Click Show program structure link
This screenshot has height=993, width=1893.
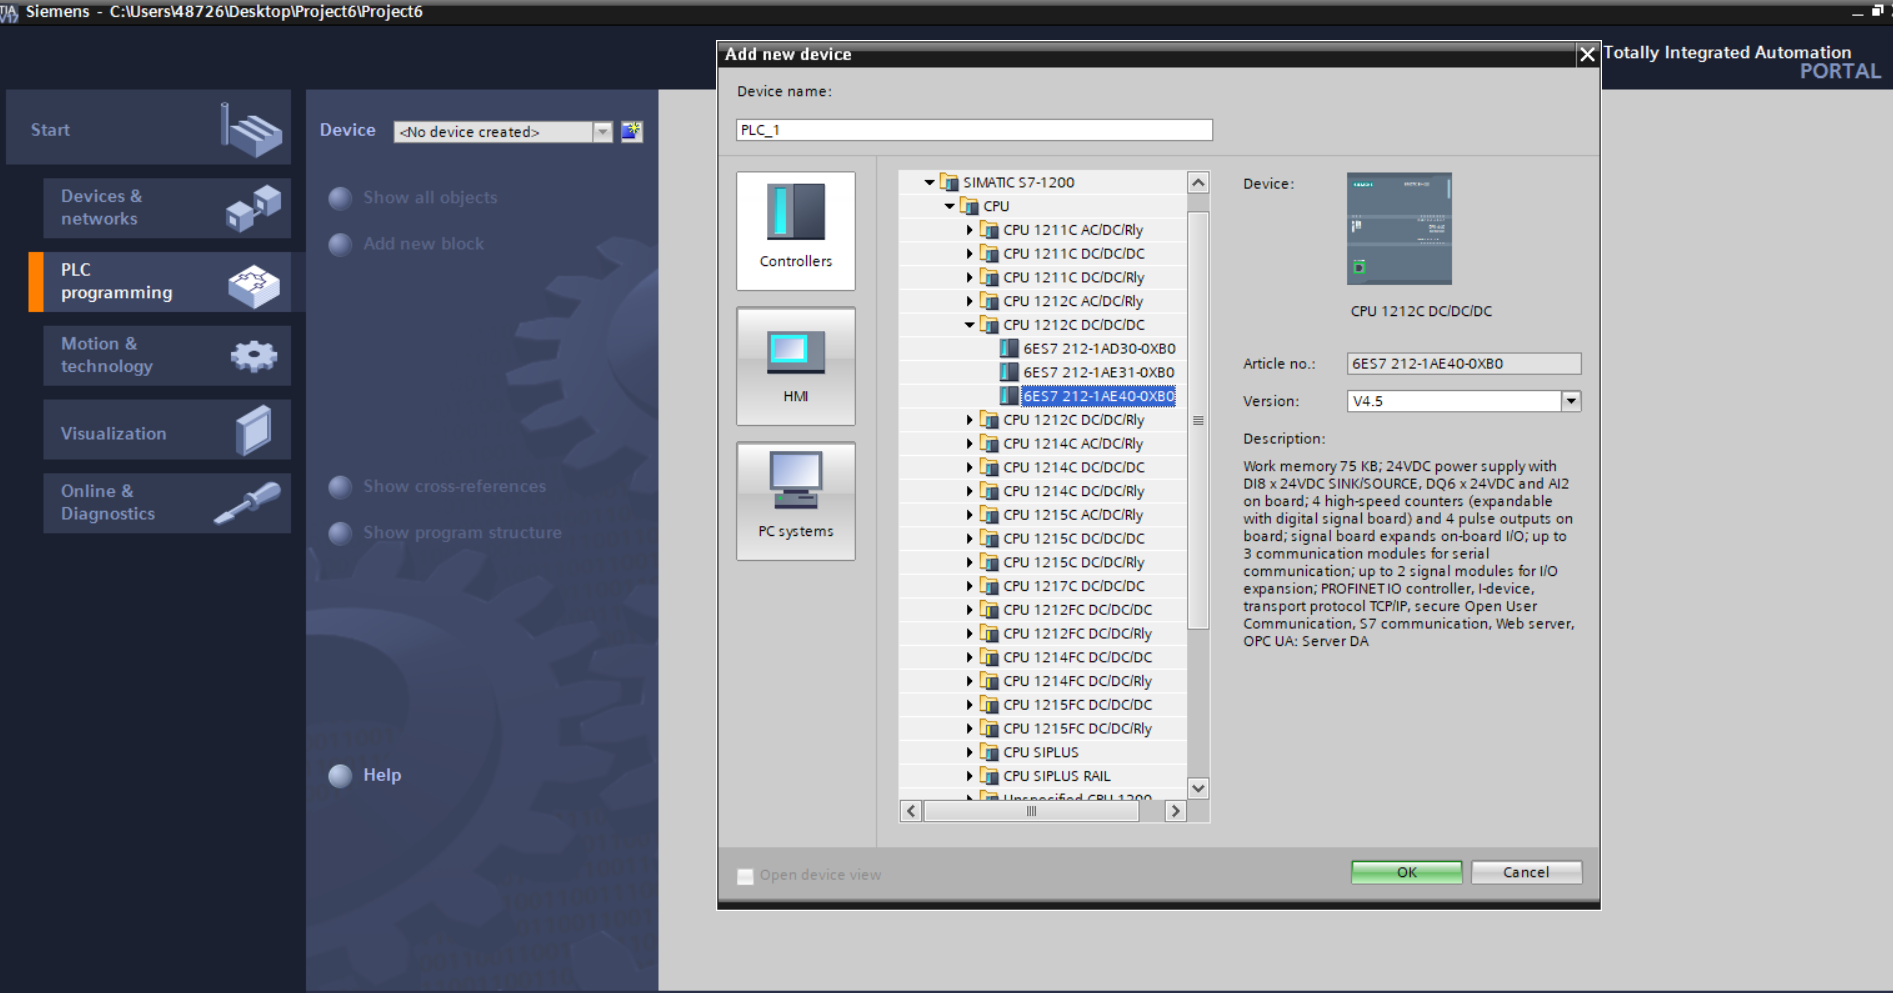click(x=462, y=533)
